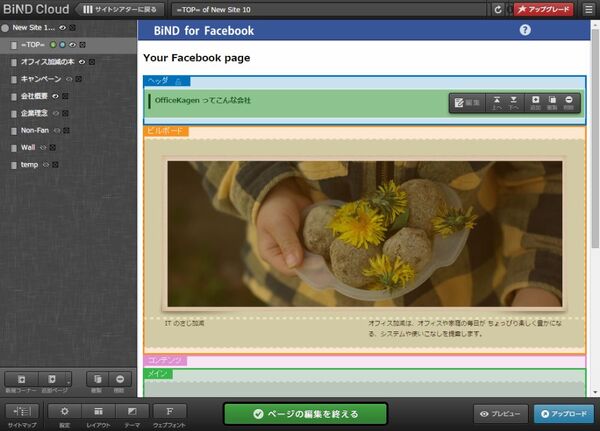Click the IT のさじ加減 caption text
The height and width of the screenshot is (431, 600).
[184, 323]
